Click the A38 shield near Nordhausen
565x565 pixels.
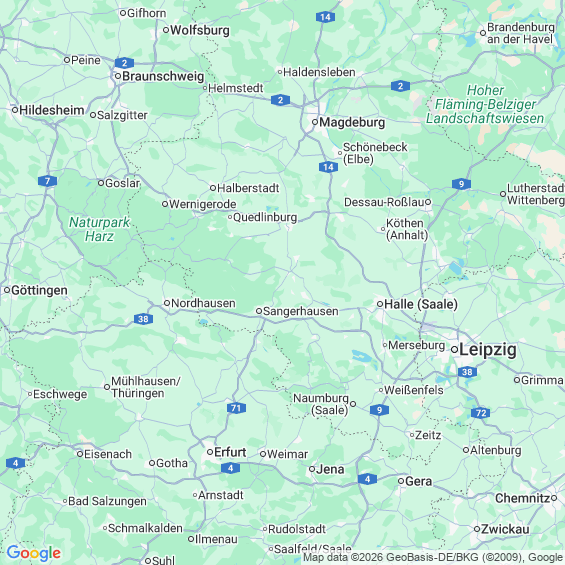143,319
